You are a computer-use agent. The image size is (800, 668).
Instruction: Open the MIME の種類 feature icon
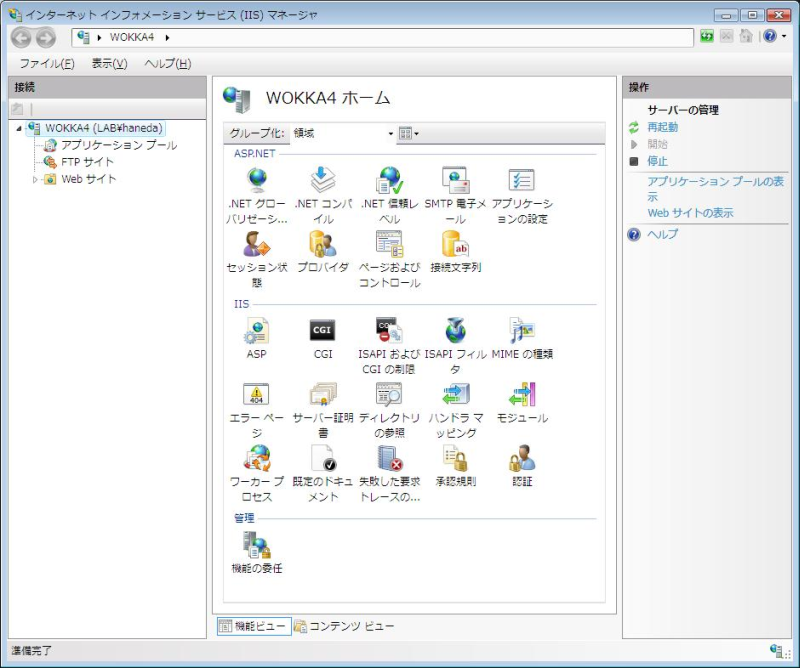(522, 331)
